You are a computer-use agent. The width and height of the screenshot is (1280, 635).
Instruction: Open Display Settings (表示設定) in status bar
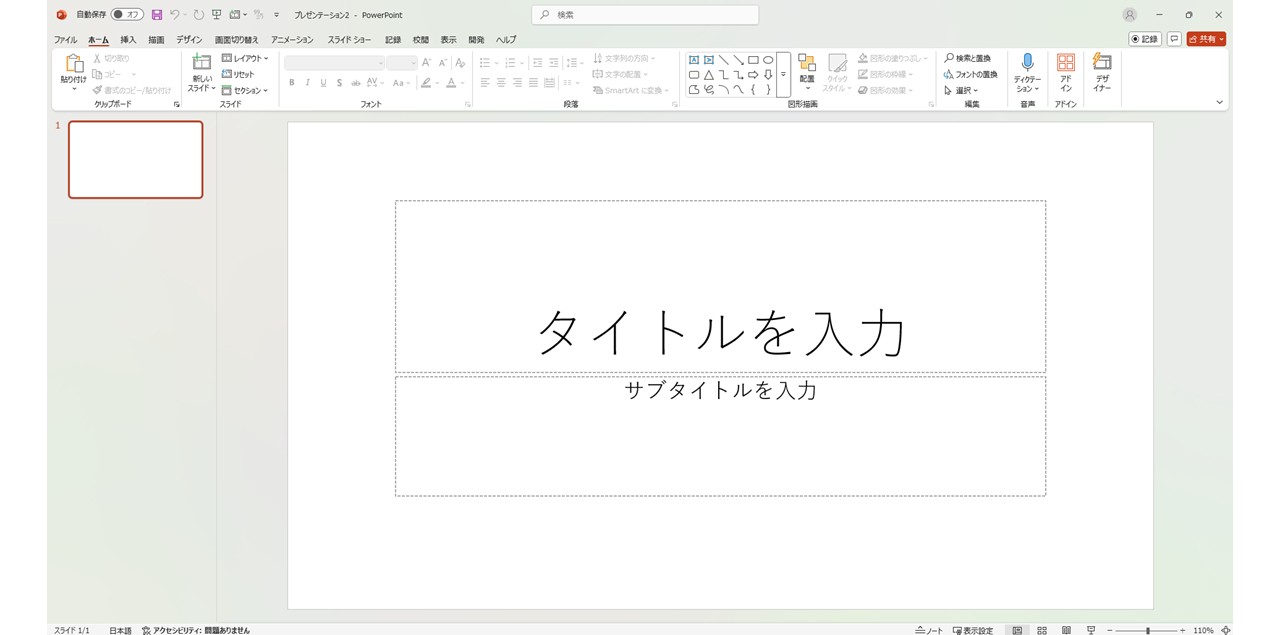[x=973, y=630]
